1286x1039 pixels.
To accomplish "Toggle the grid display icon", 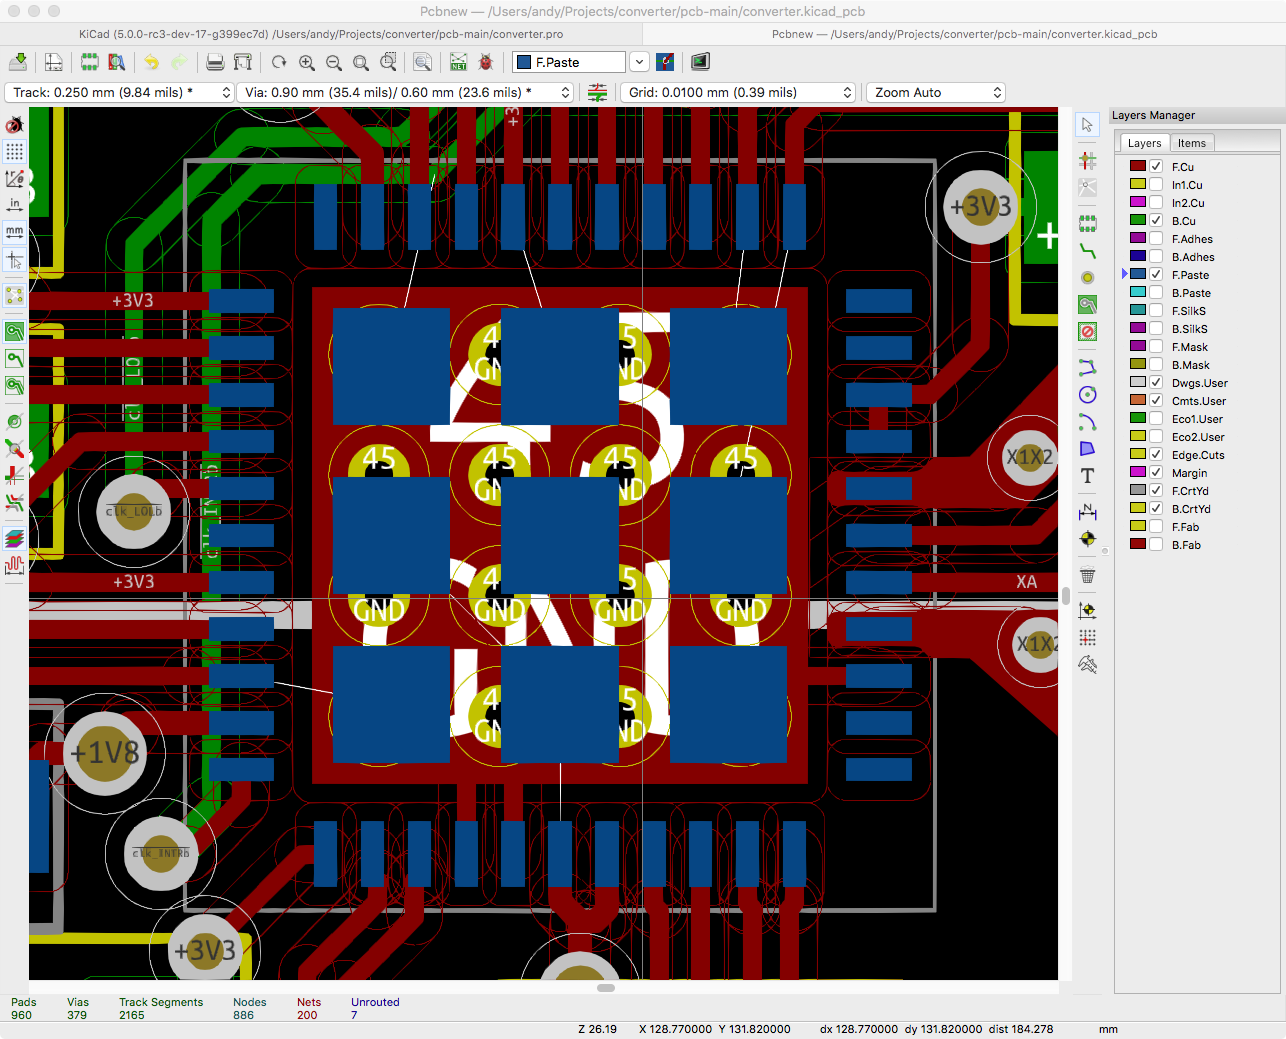I will (x=14, y=152).
